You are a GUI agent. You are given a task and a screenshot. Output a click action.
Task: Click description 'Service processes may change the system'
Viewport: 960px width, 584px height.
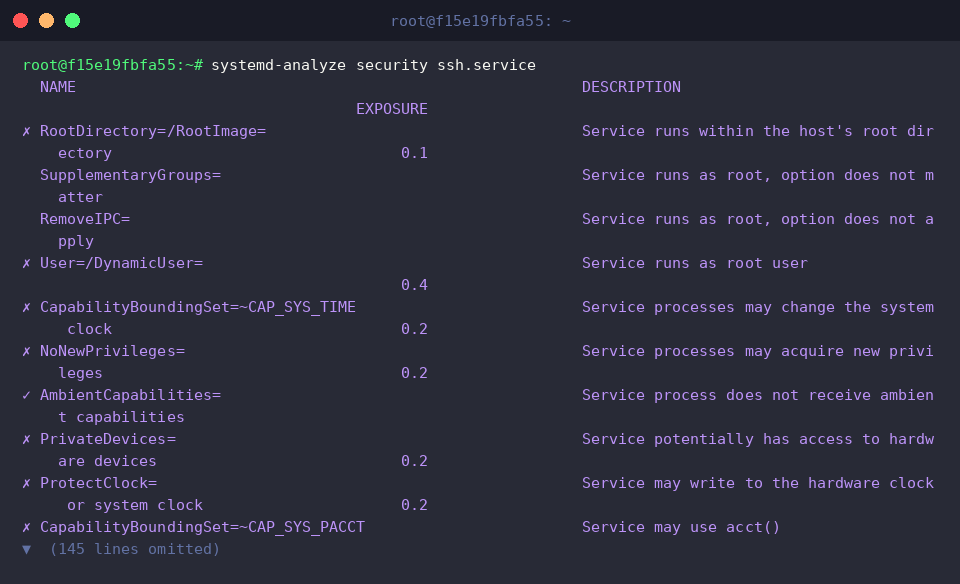click(x=758, y=307)
